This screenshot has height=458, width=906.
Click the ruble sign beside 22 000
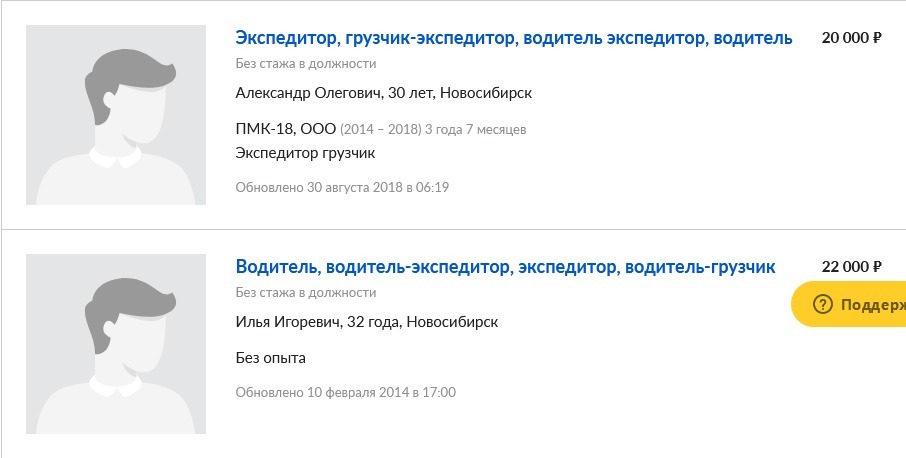[877, 267]
